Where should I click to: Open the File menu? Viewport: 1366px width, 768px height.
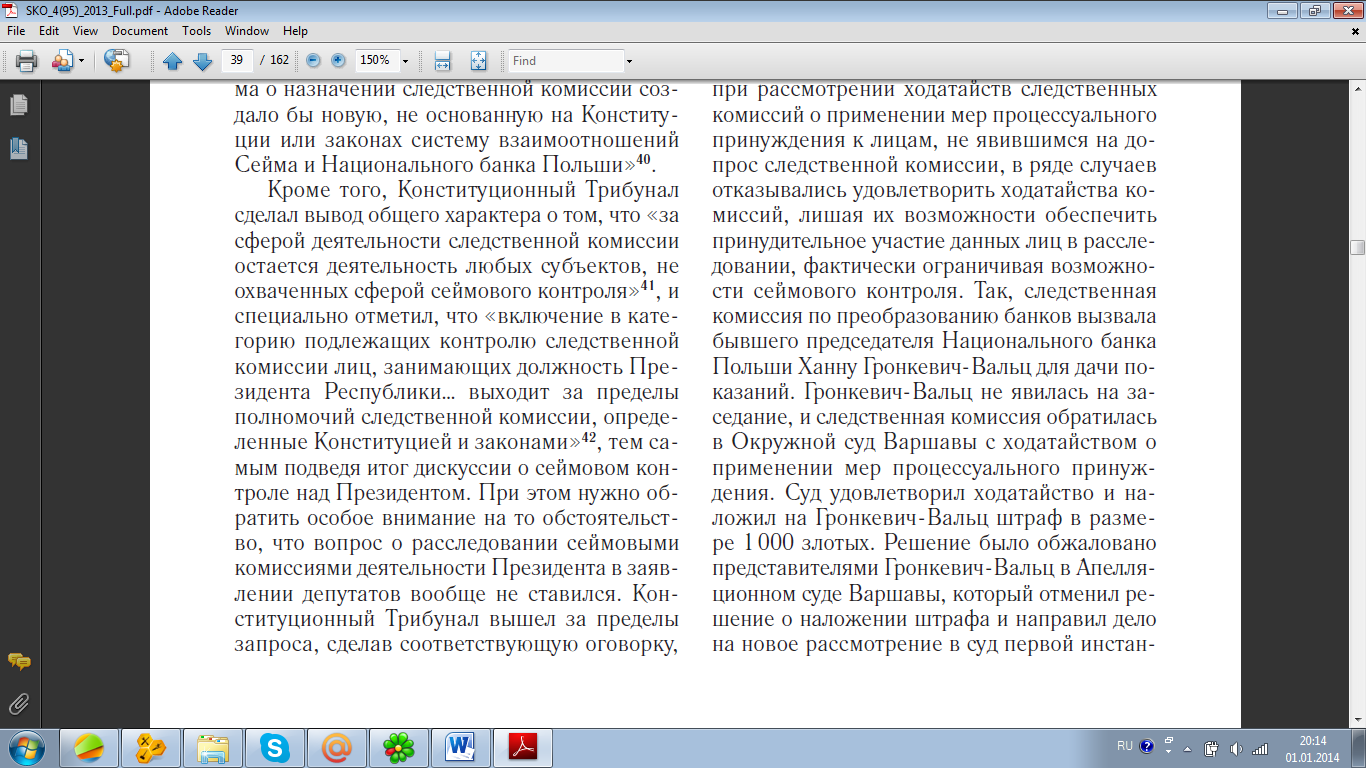[x=16, y=31]
